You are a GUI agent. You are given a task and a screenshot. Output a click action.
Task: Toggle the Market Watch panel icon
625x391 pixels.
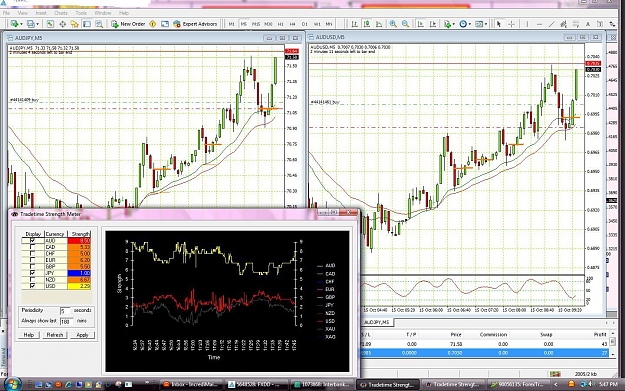(x=50, y=24)
